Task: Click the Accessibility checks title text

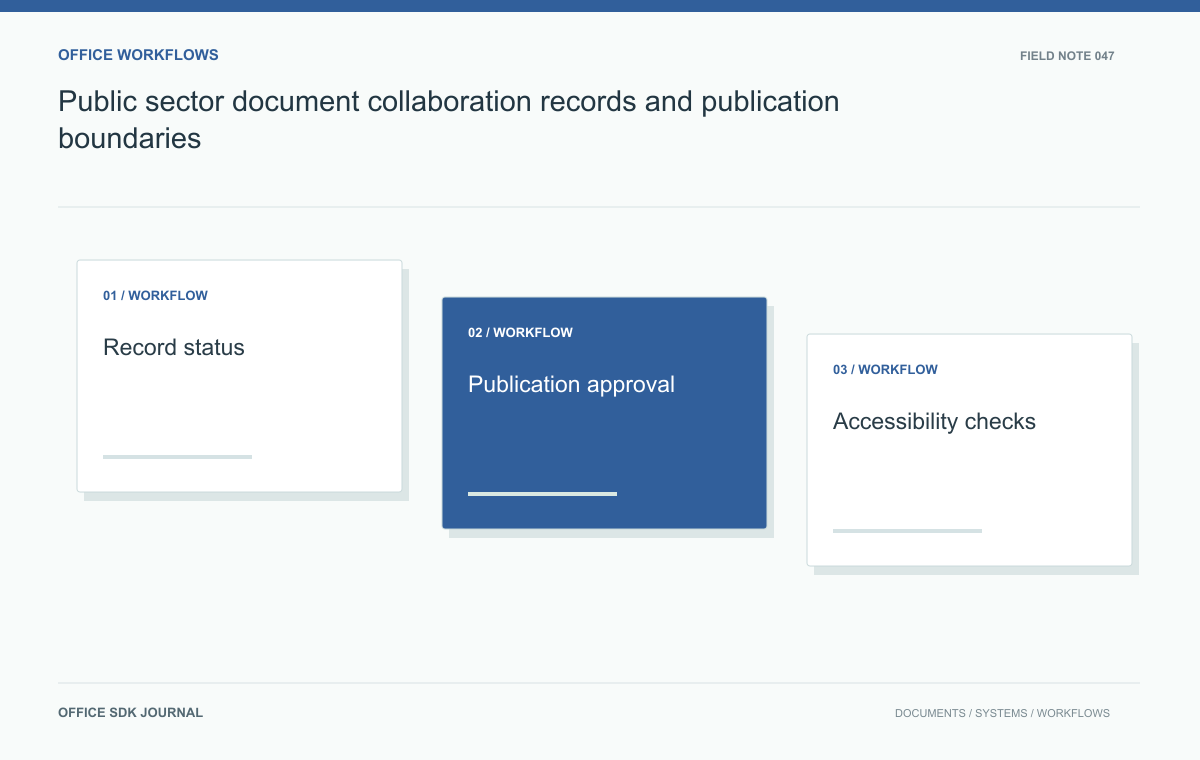Action: click(x=934, y=422)
